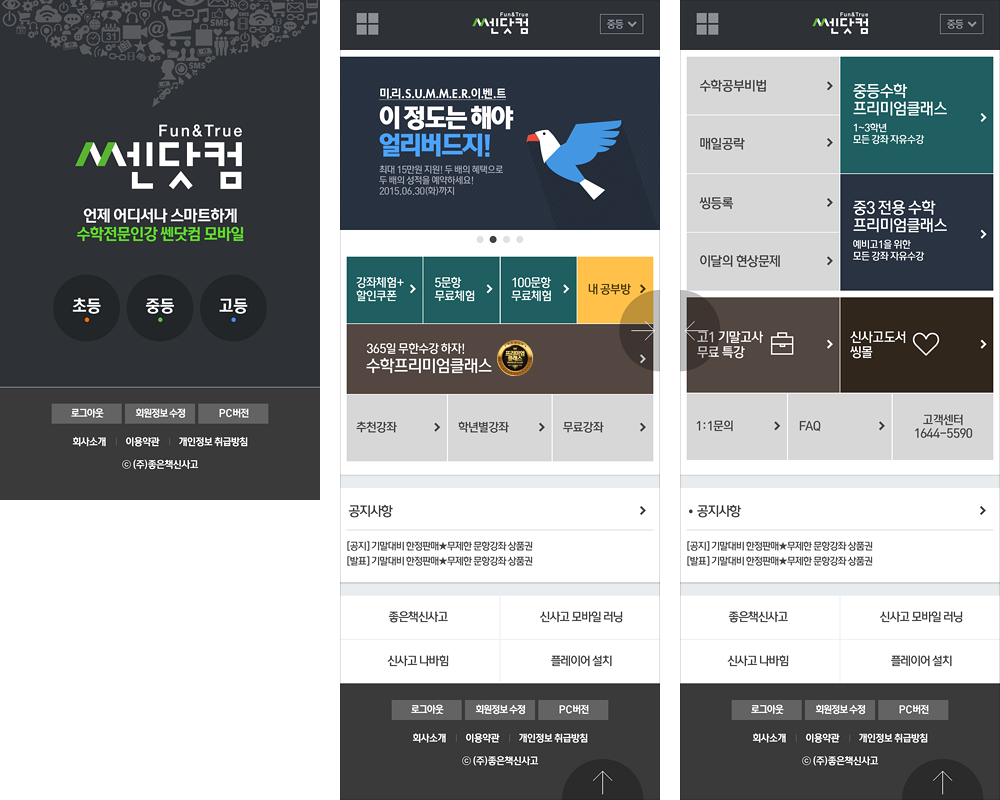Click the gold premium badge icon

click(x=515, y=358)
